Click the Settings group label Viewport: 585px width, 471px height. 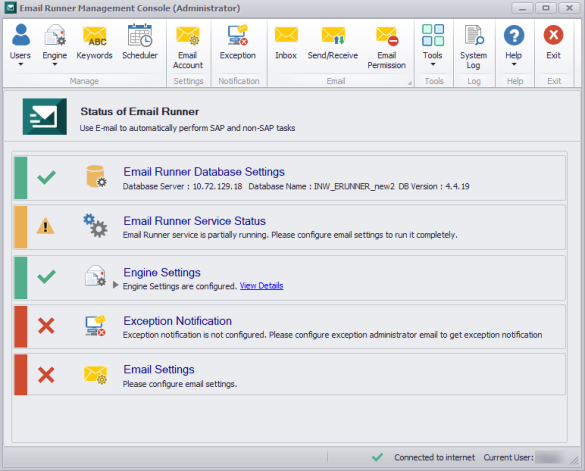[x=188, y=81]
